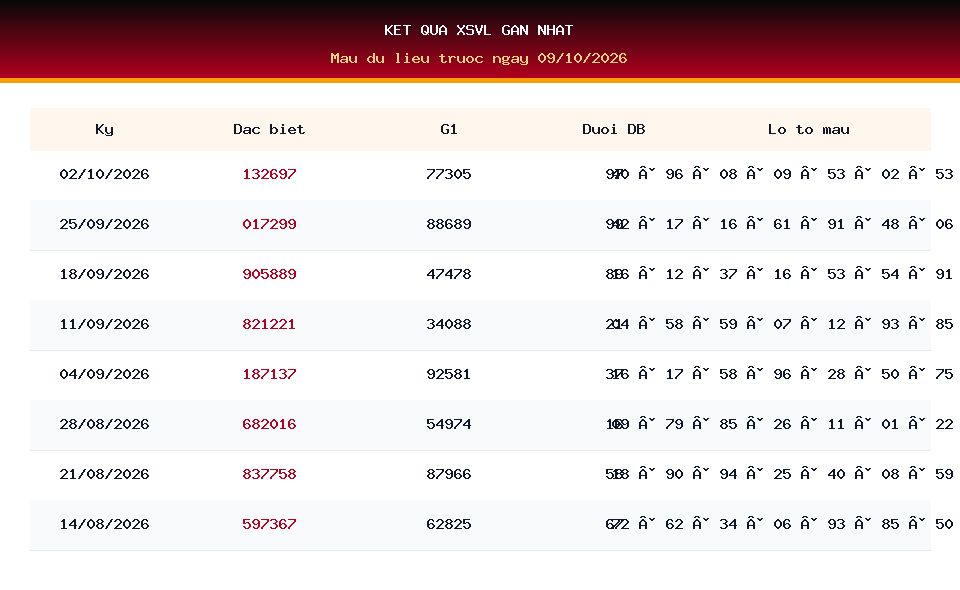Screen dimensions: 960x590
Task: Click the Duoi DB column header
Action: pyautogui.click(x=613, y=129)
